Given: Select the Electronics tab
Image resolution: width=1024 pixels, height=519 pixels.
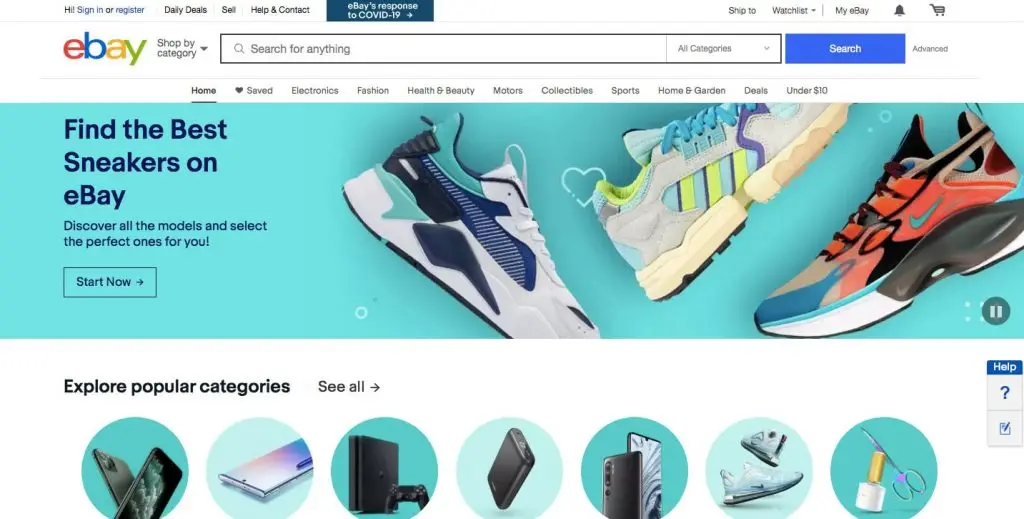Looking at the screenshot, I should click(x=315, y=91).
